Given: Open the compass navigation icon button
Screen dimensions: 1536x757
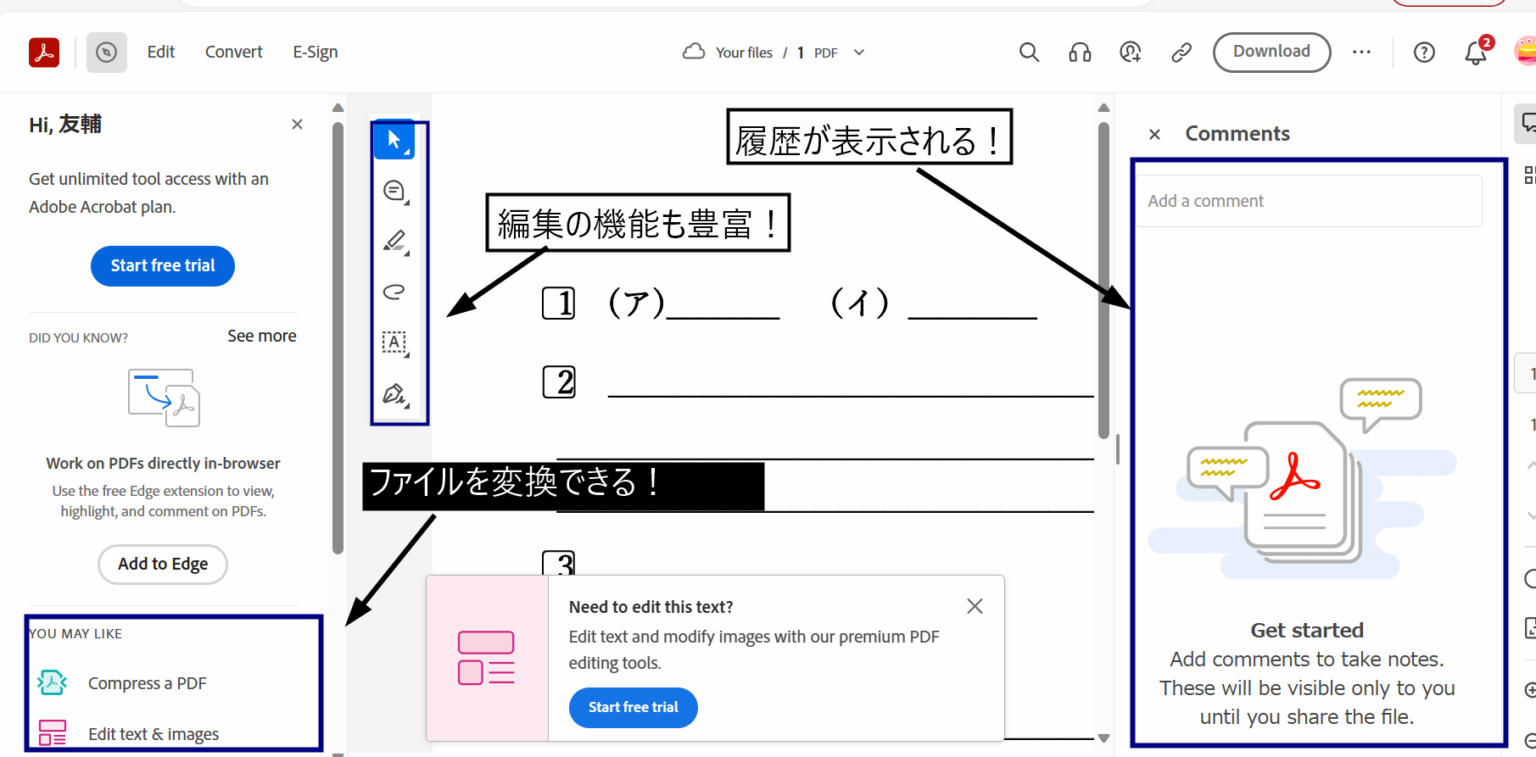Looking at the screenshot, I should click(x=106, y=53).
